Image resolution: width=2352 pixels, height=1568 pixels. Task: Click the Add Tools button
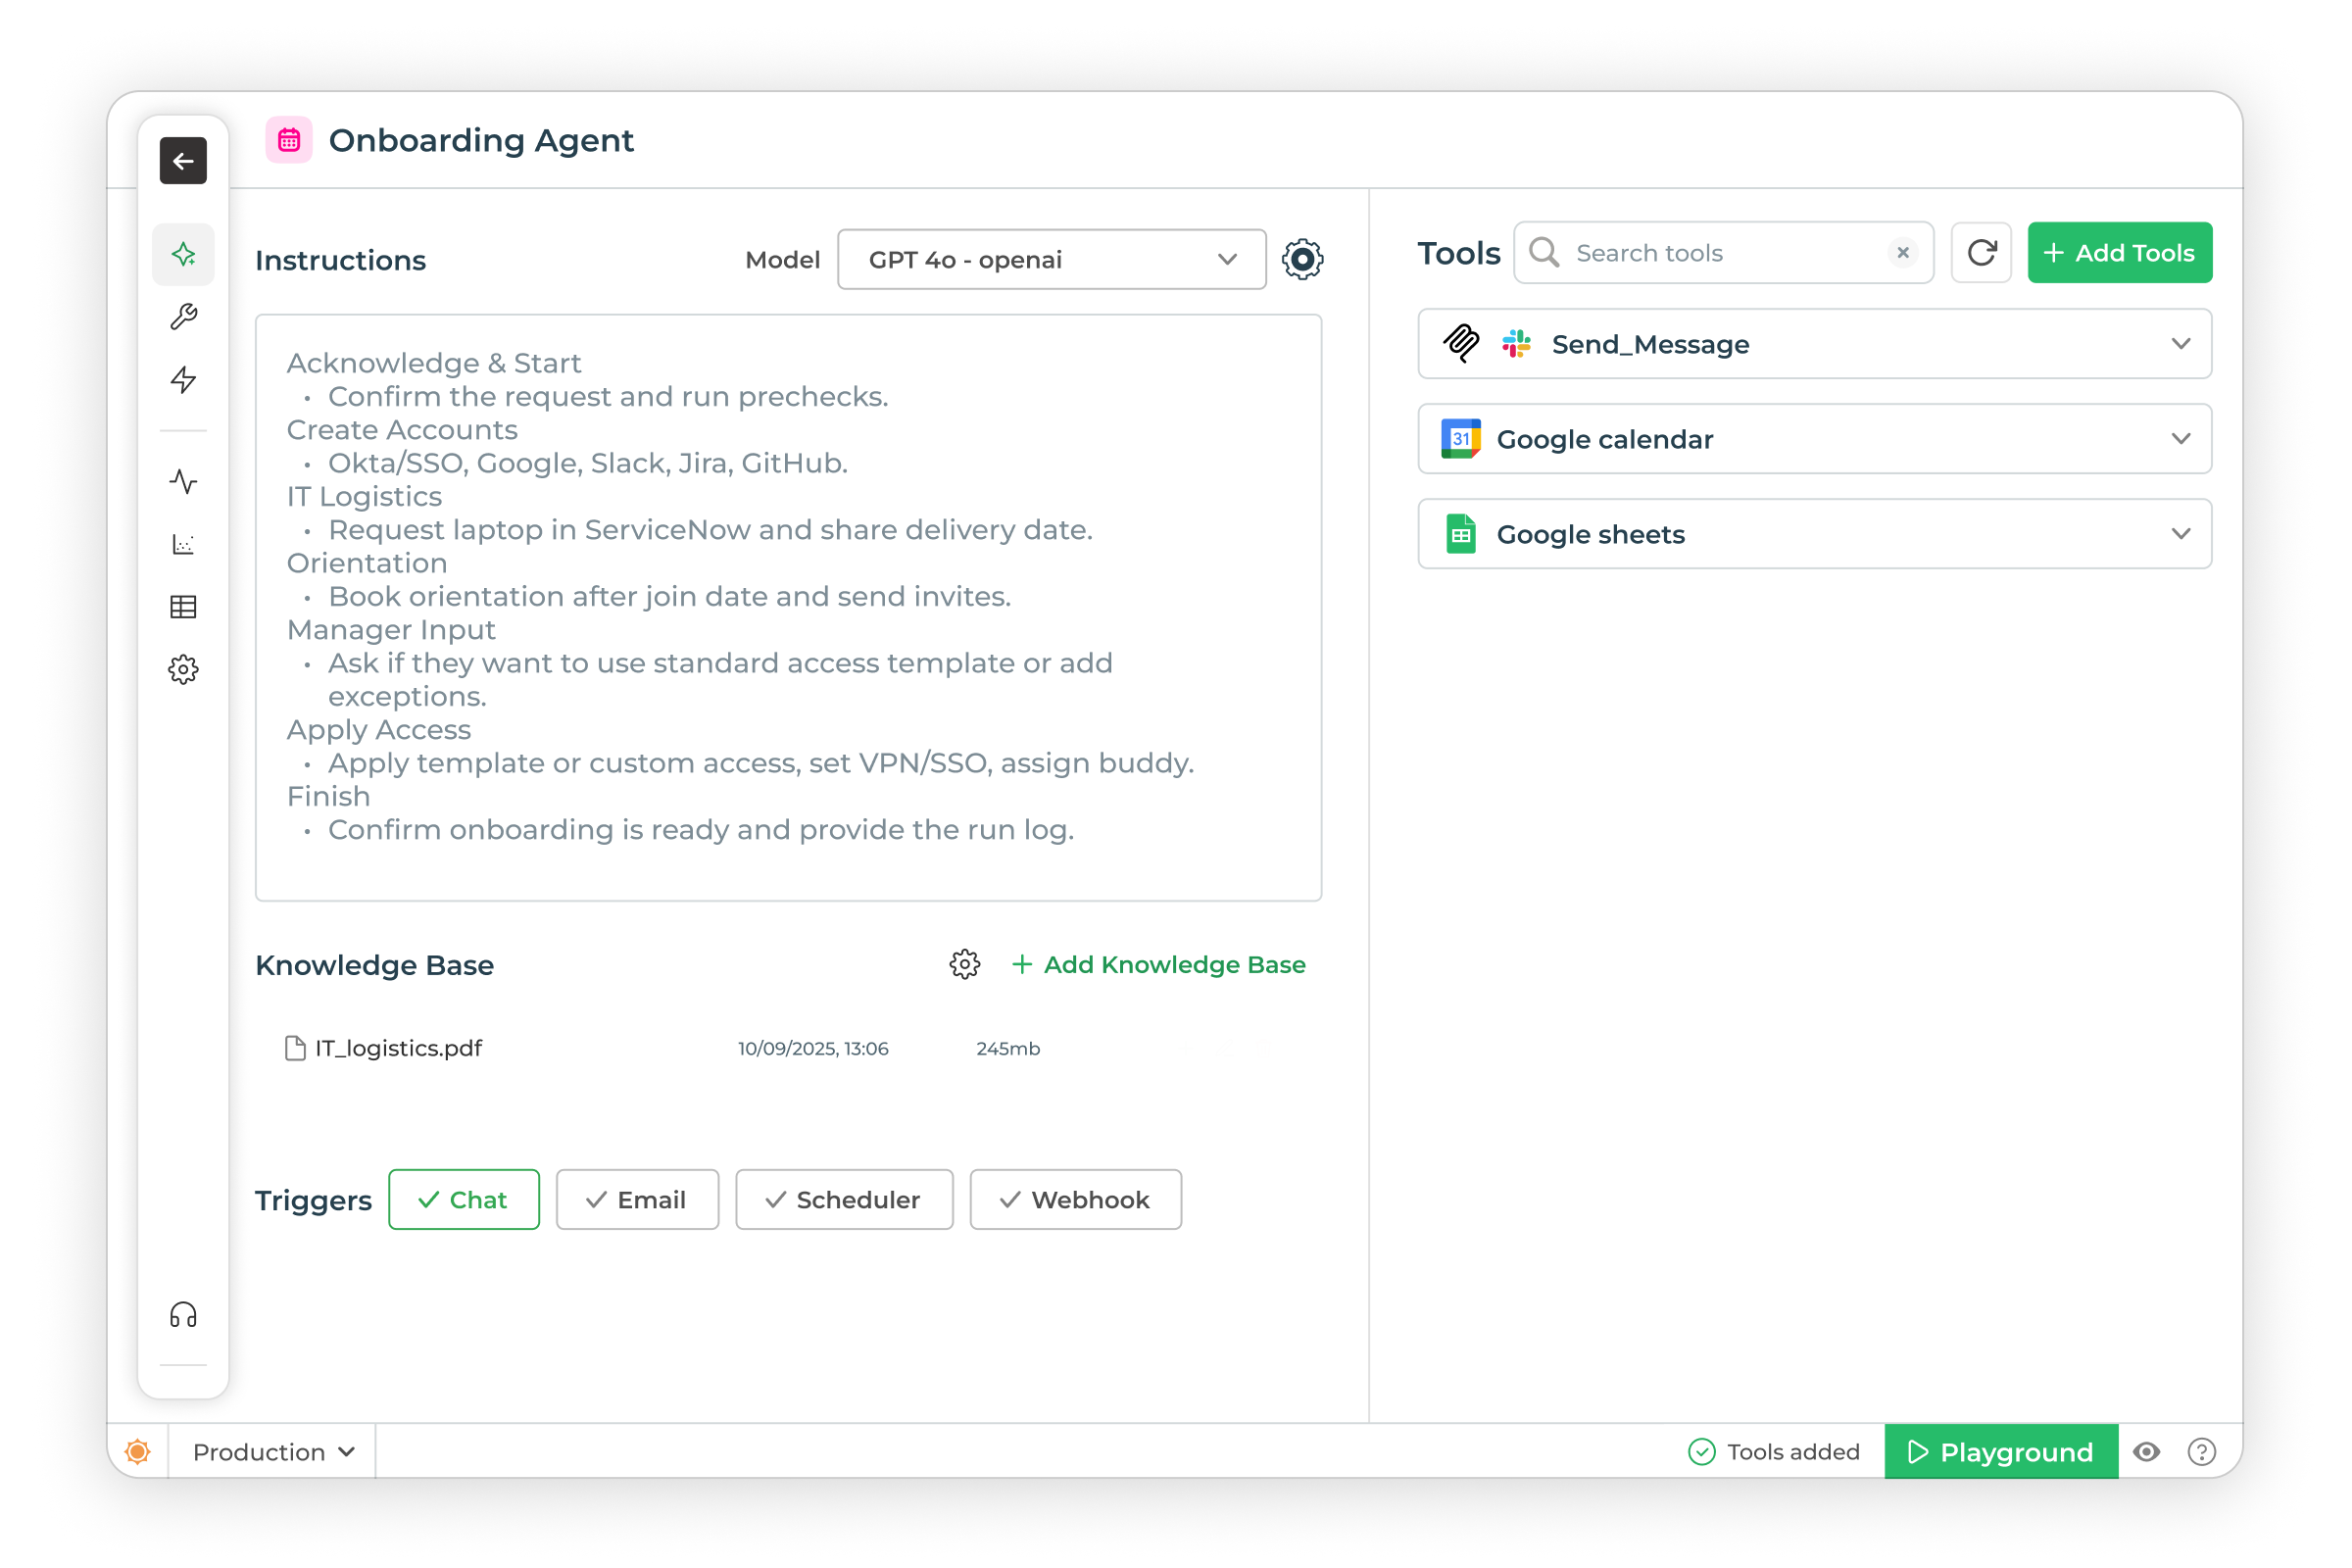[x=2119, y=253]
